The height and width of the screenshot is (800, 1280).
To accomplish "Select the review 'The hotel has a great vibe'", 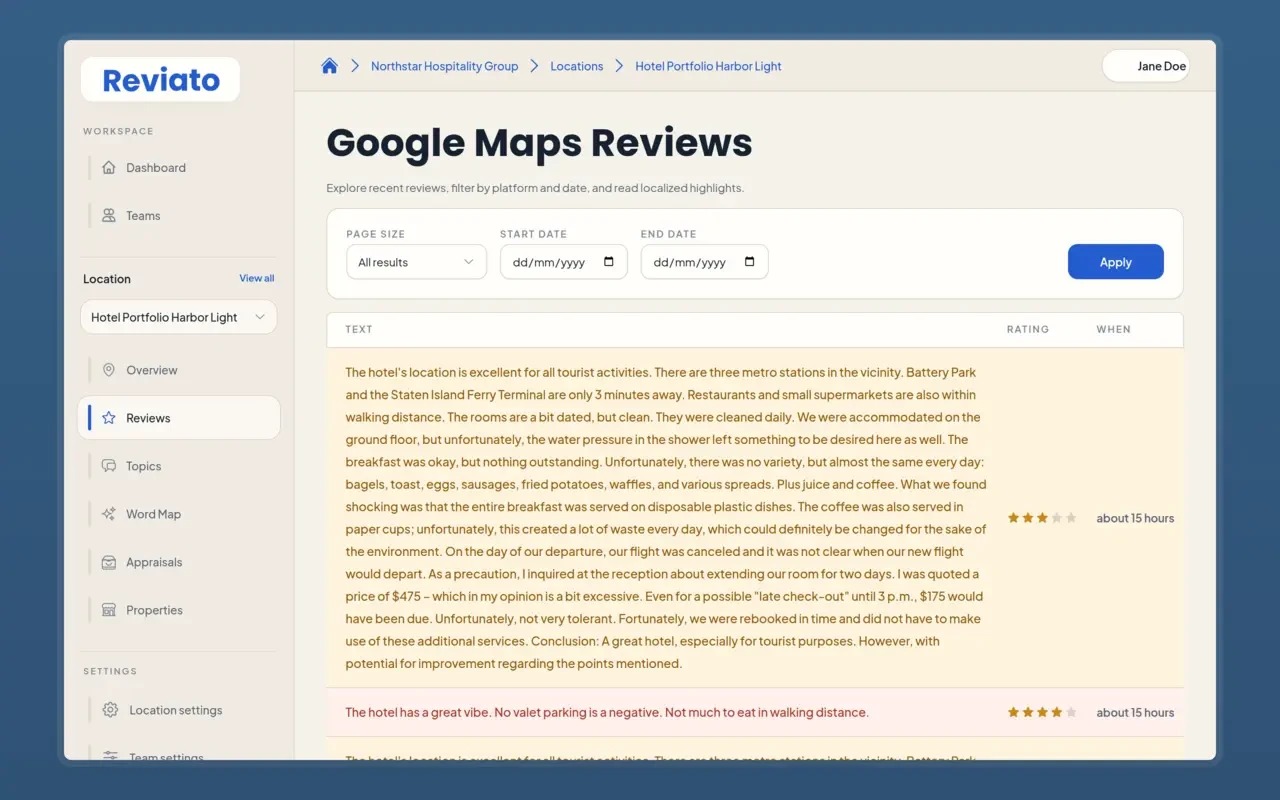I will click(x=755, y=713).
